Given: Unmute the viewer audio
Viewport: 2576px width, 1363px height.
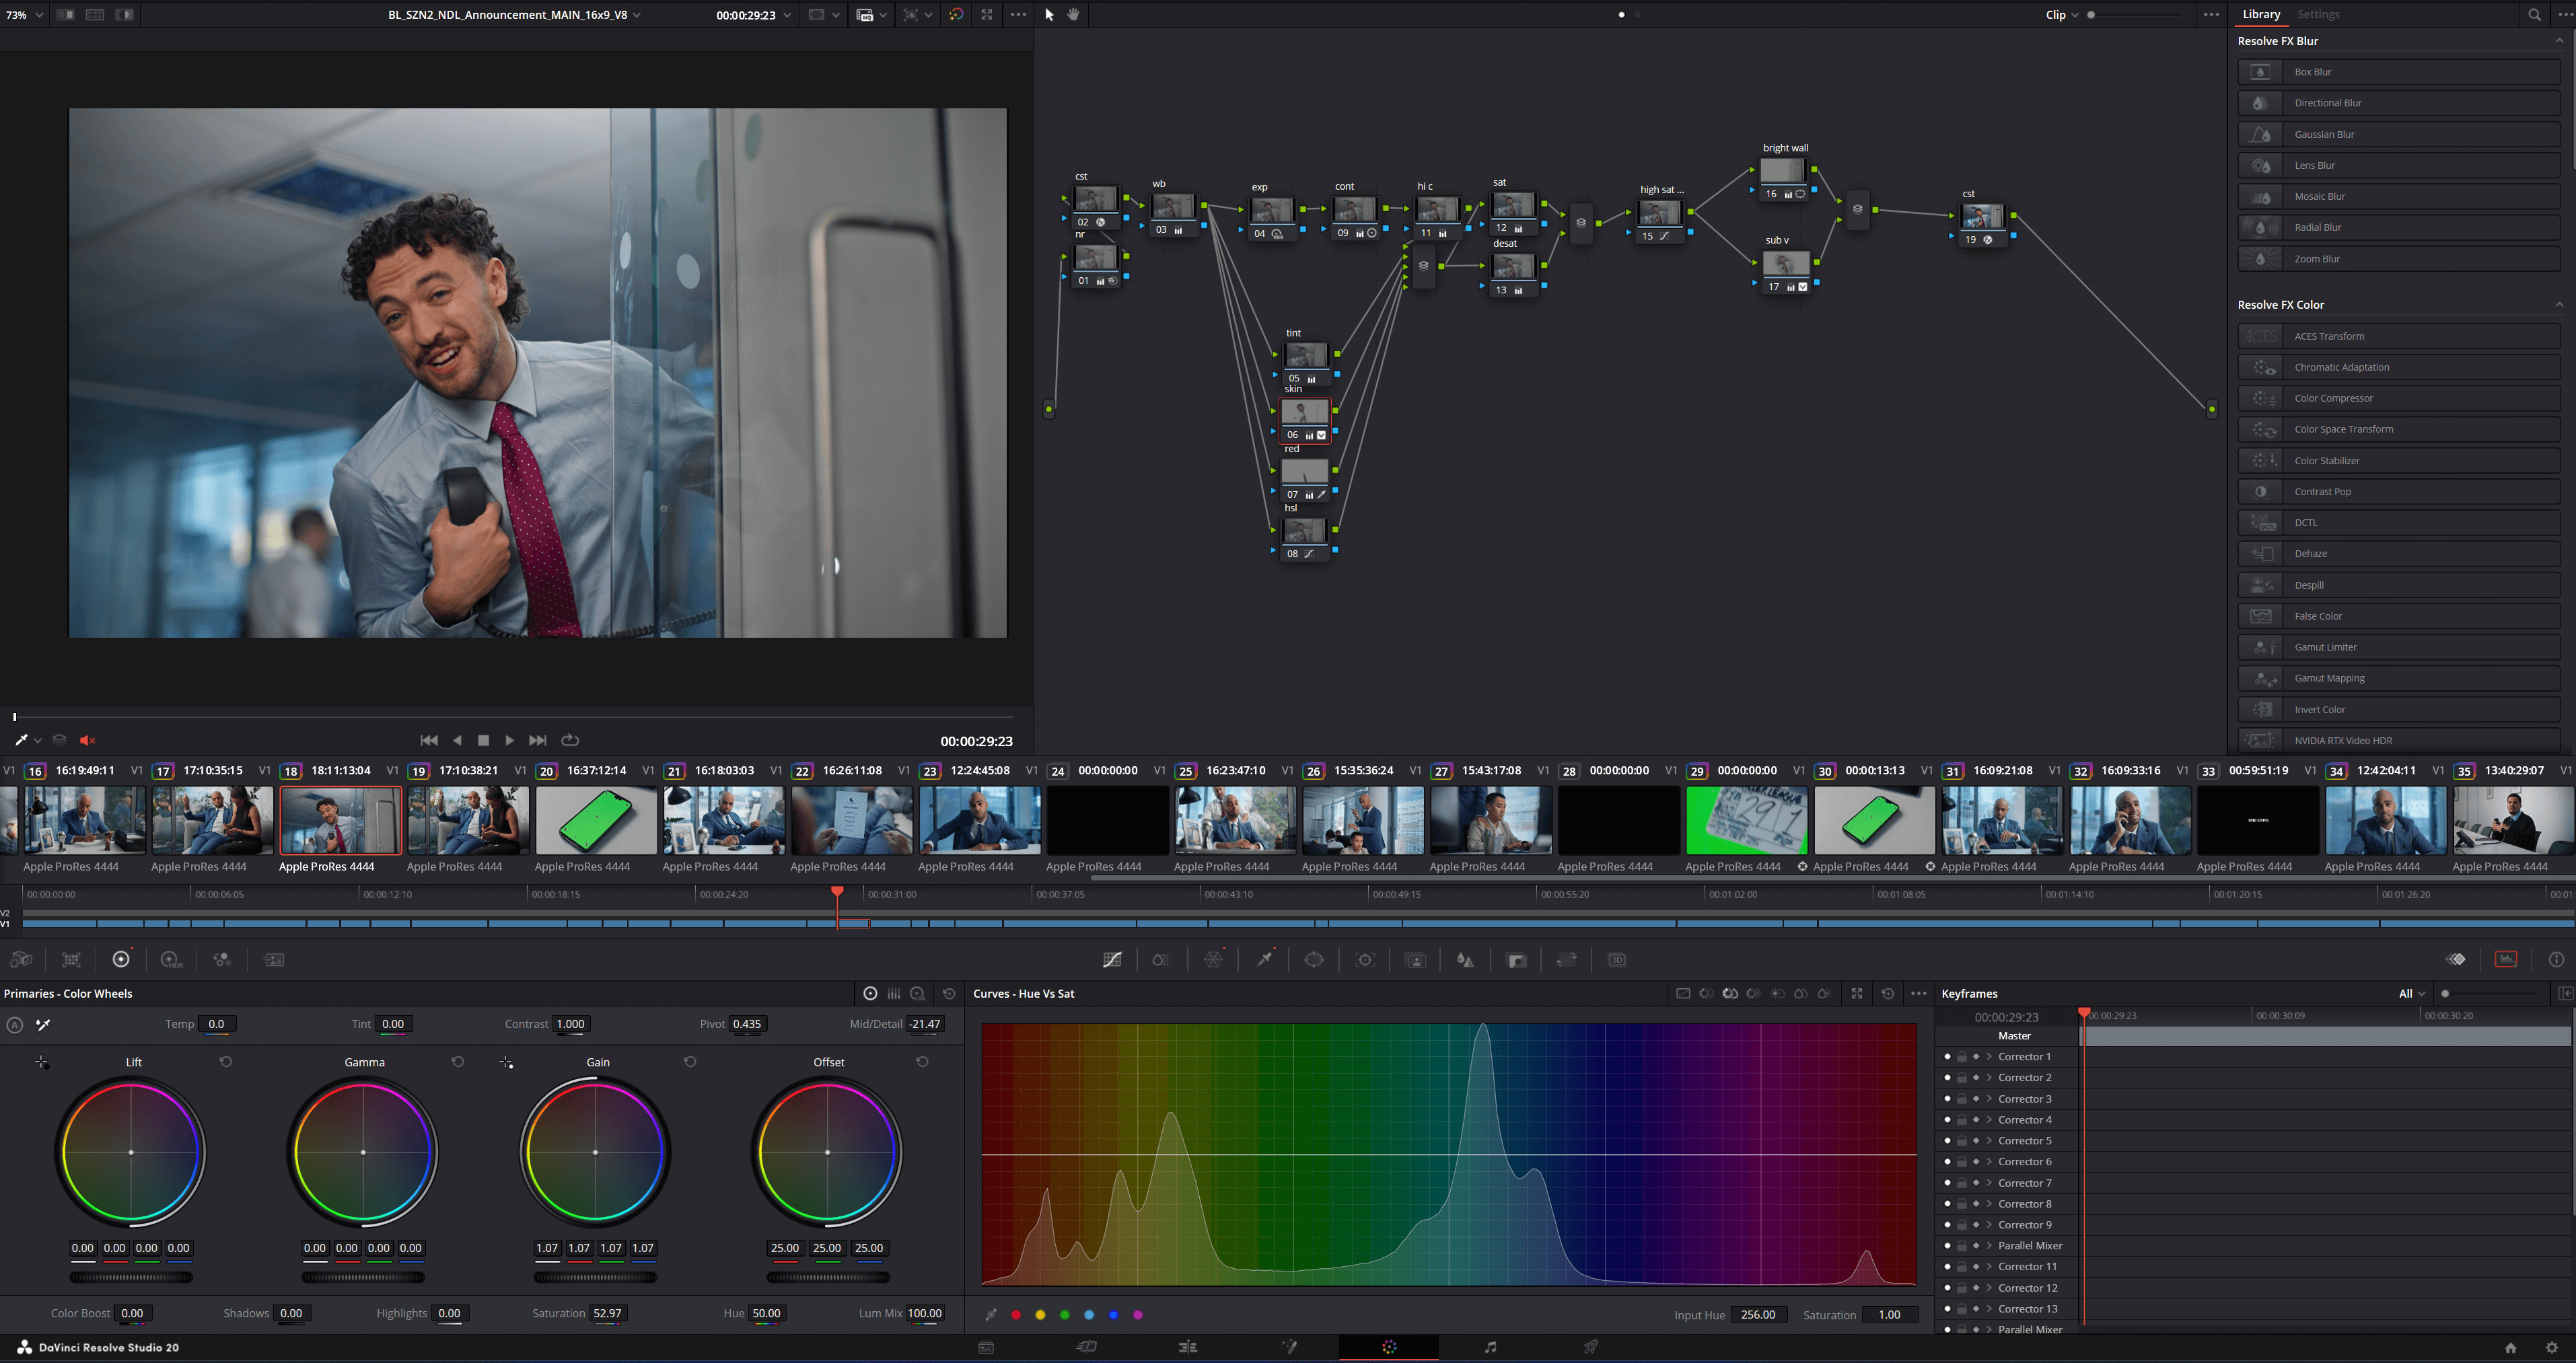Looking at the screenshot, I should click(87, 740).
